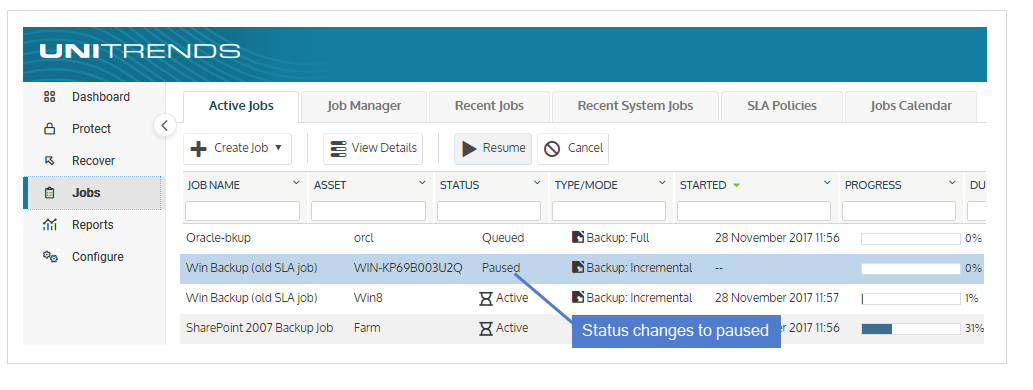Open STARTED column menu arrow

click(827, 183)
